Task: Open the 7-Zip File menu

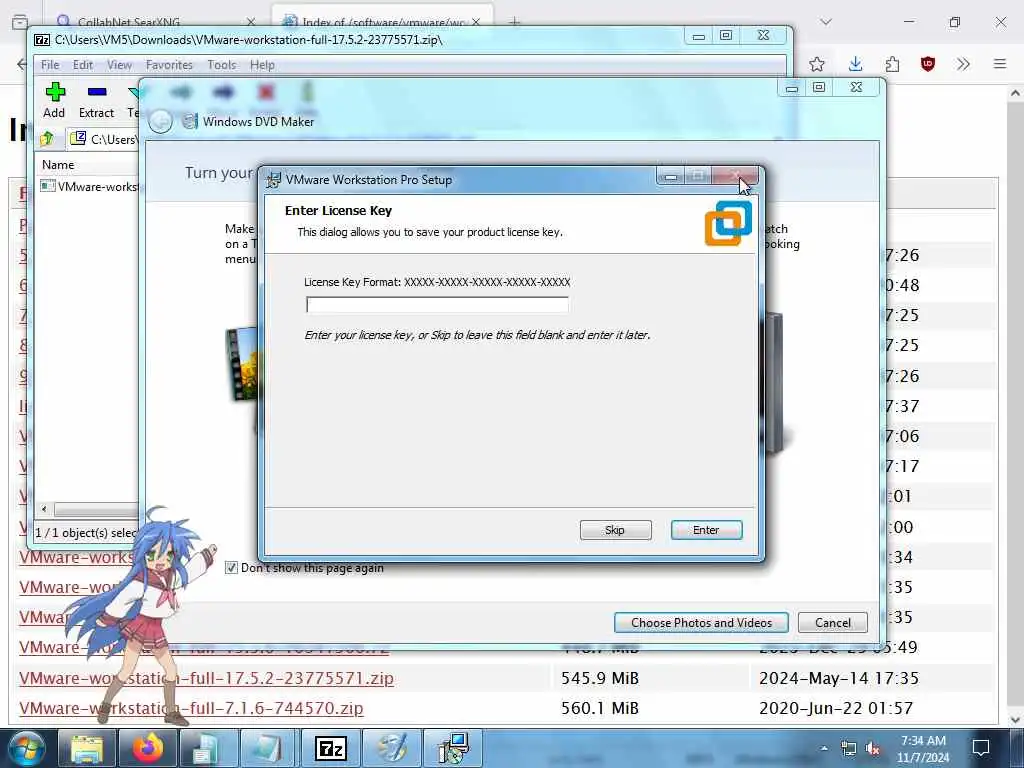Action: click(50, 65)
